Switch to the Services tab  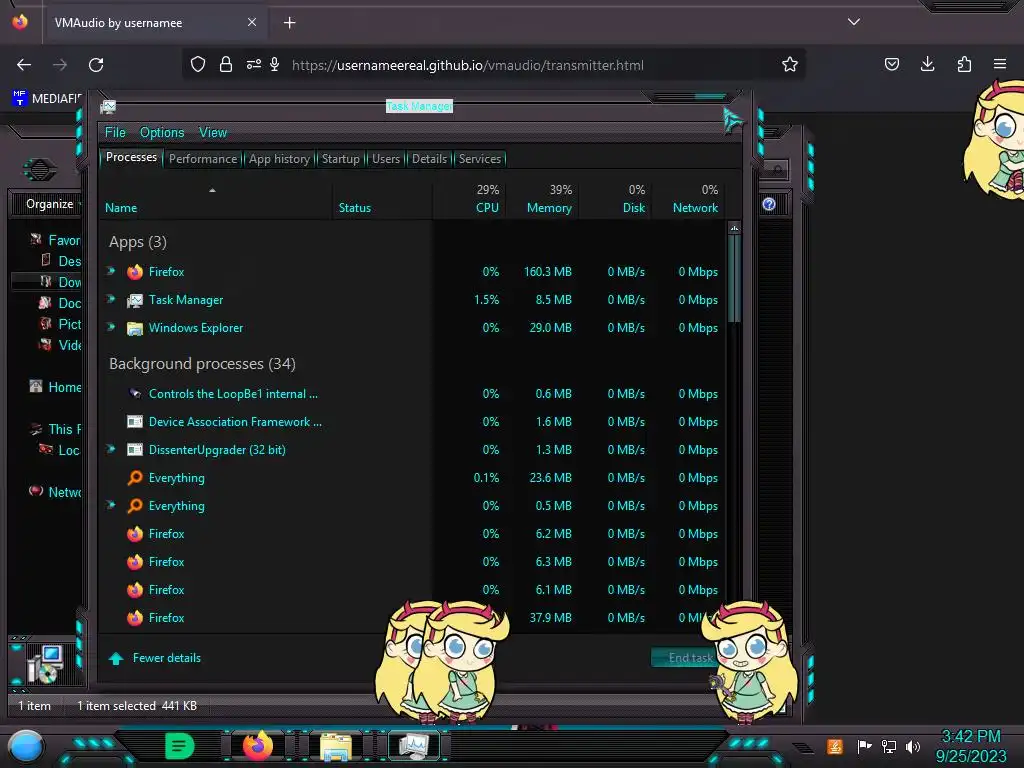click(479, 159)
